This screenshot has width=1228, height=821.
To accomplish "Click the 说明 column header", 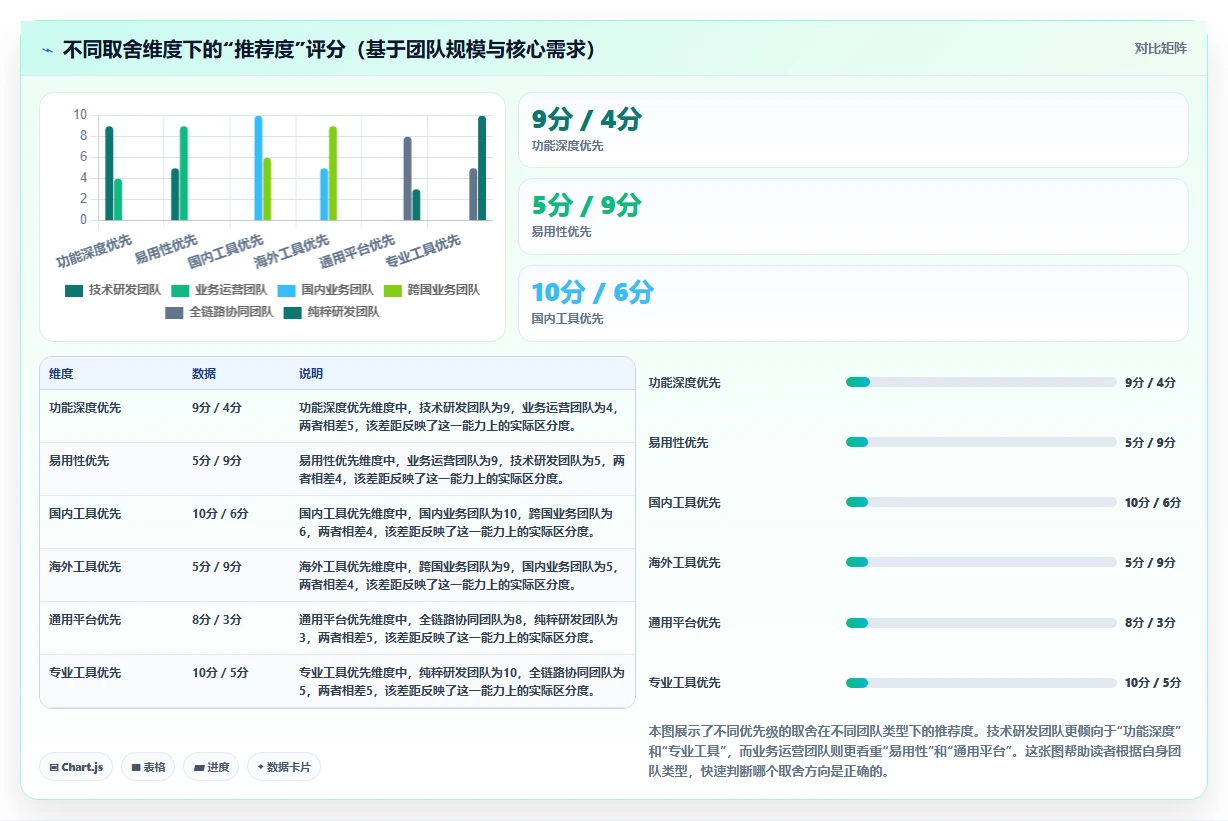I will 311,374.
